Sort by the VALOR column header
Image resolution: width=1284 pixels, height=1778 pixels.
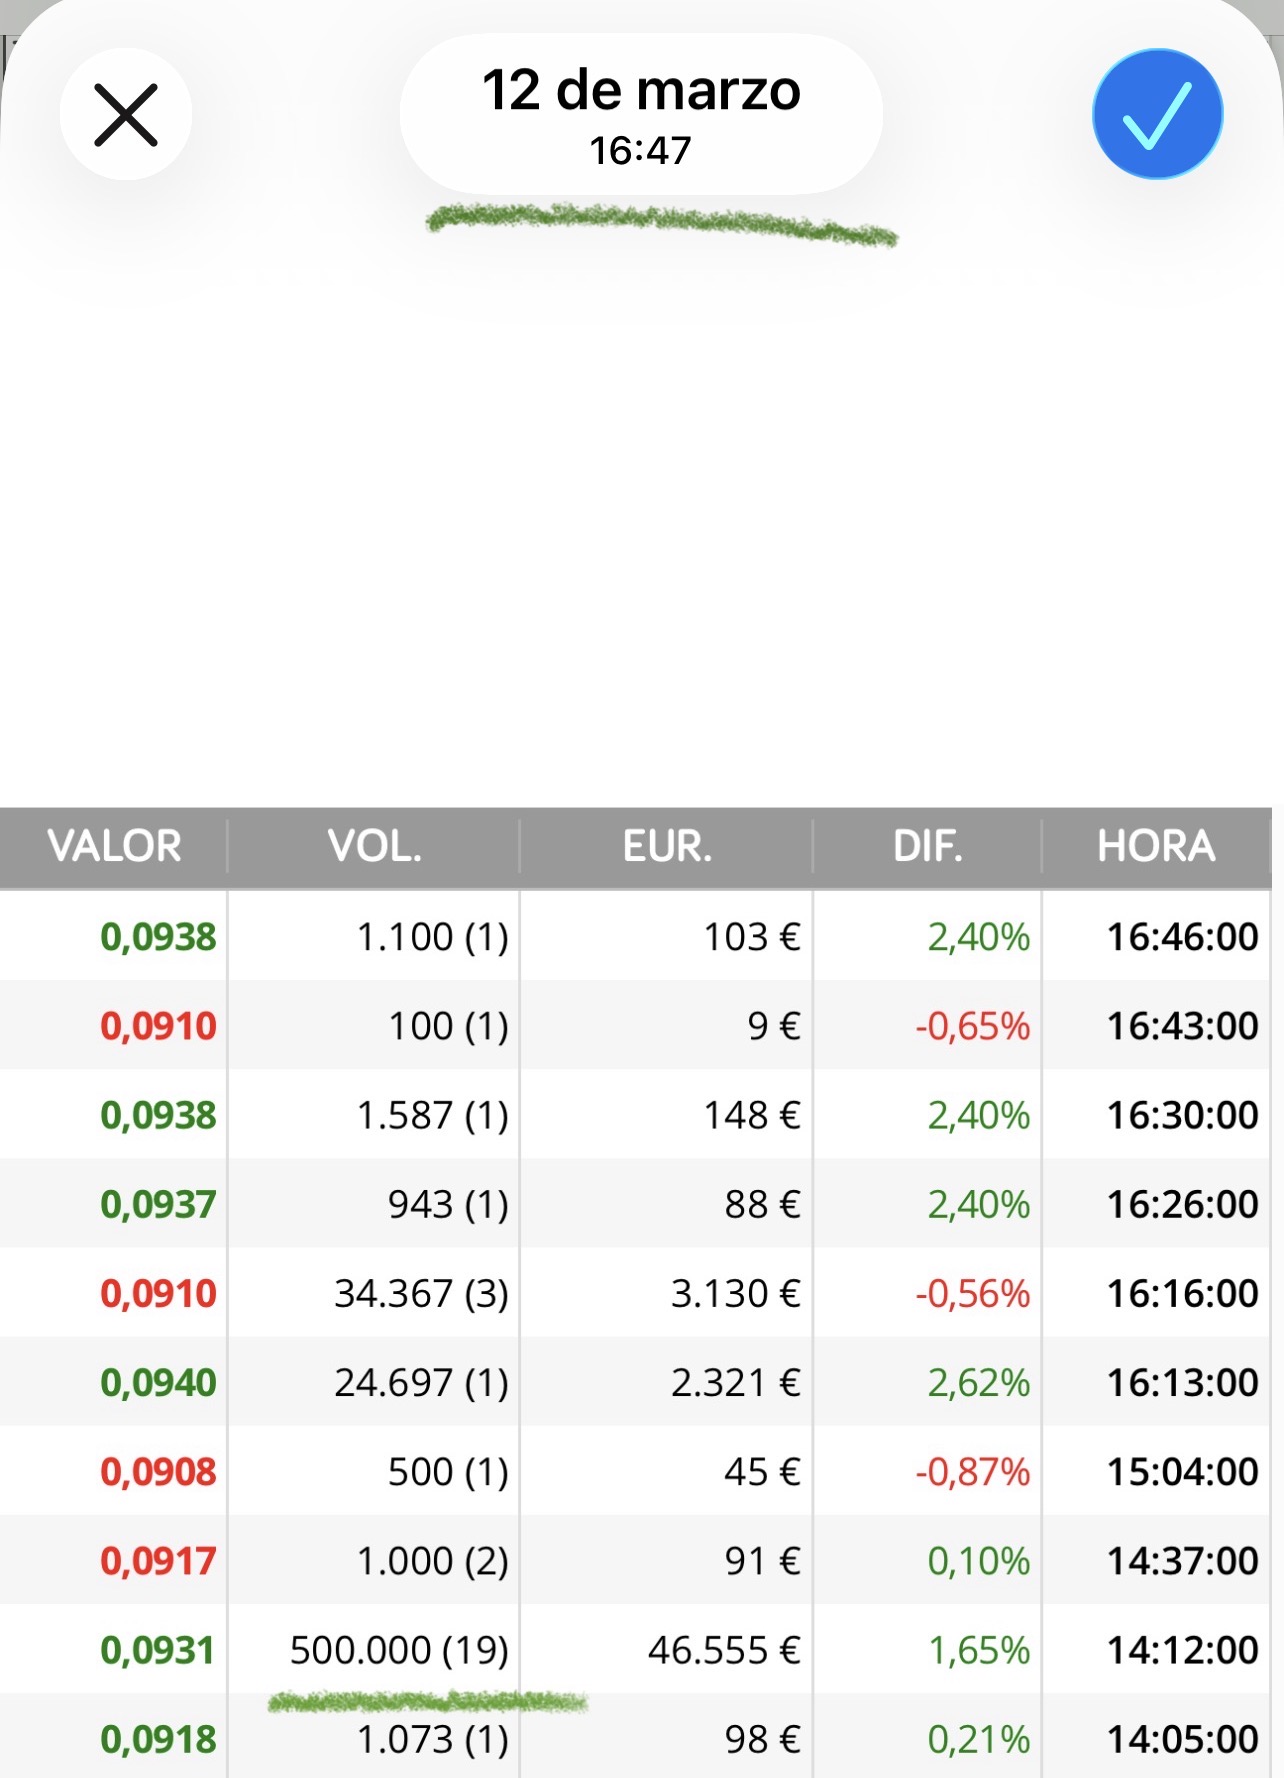click(114, 847)
